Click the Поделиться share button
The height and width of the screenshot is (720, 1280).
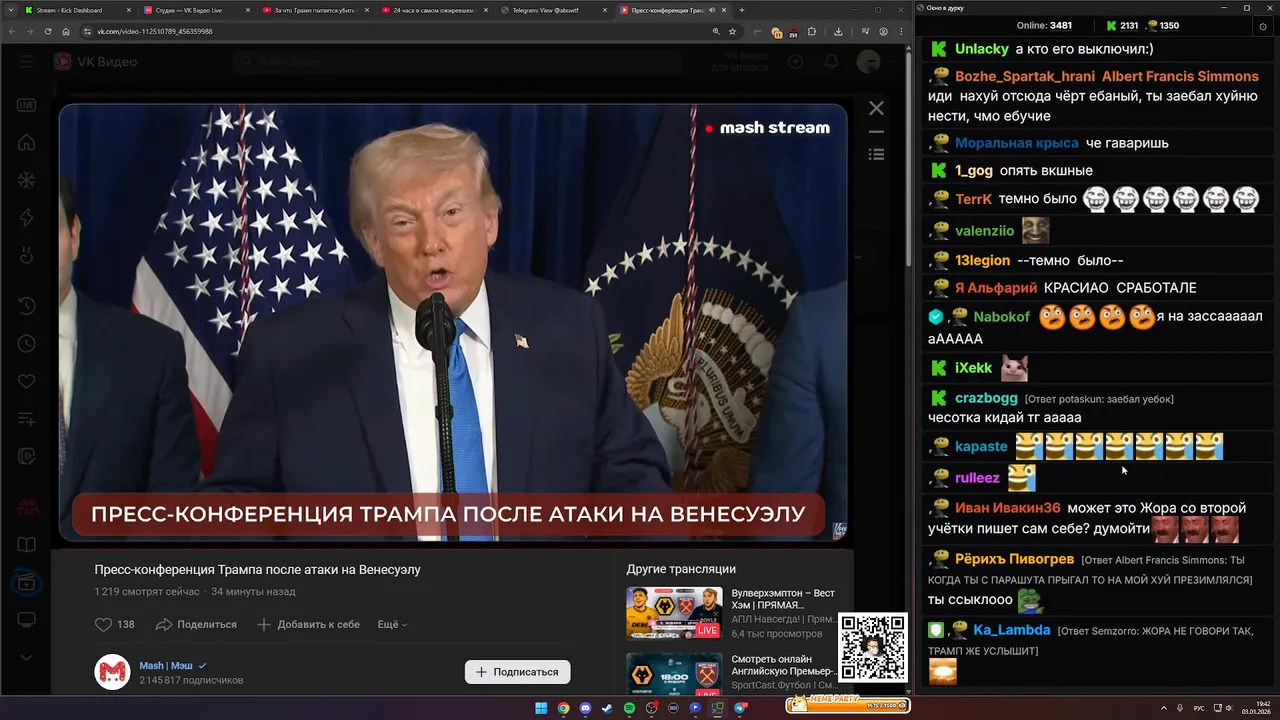[x=196, y=624]
